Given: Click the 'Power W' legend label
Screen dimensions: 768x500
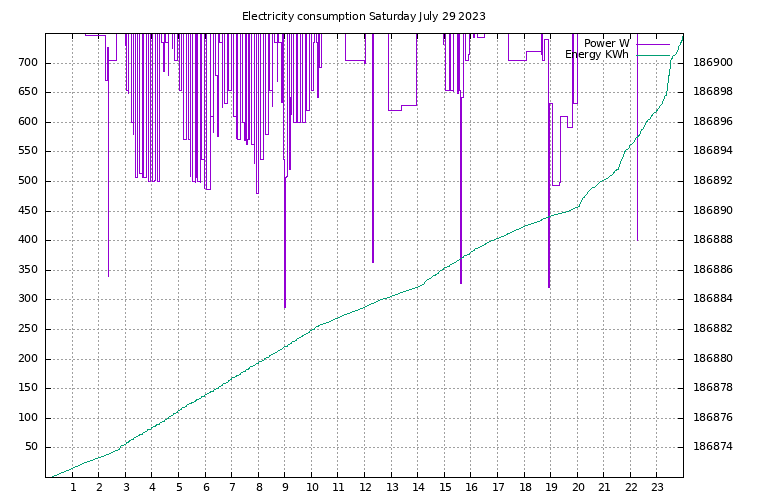Looking at the screenshot, I should point(606,44).
